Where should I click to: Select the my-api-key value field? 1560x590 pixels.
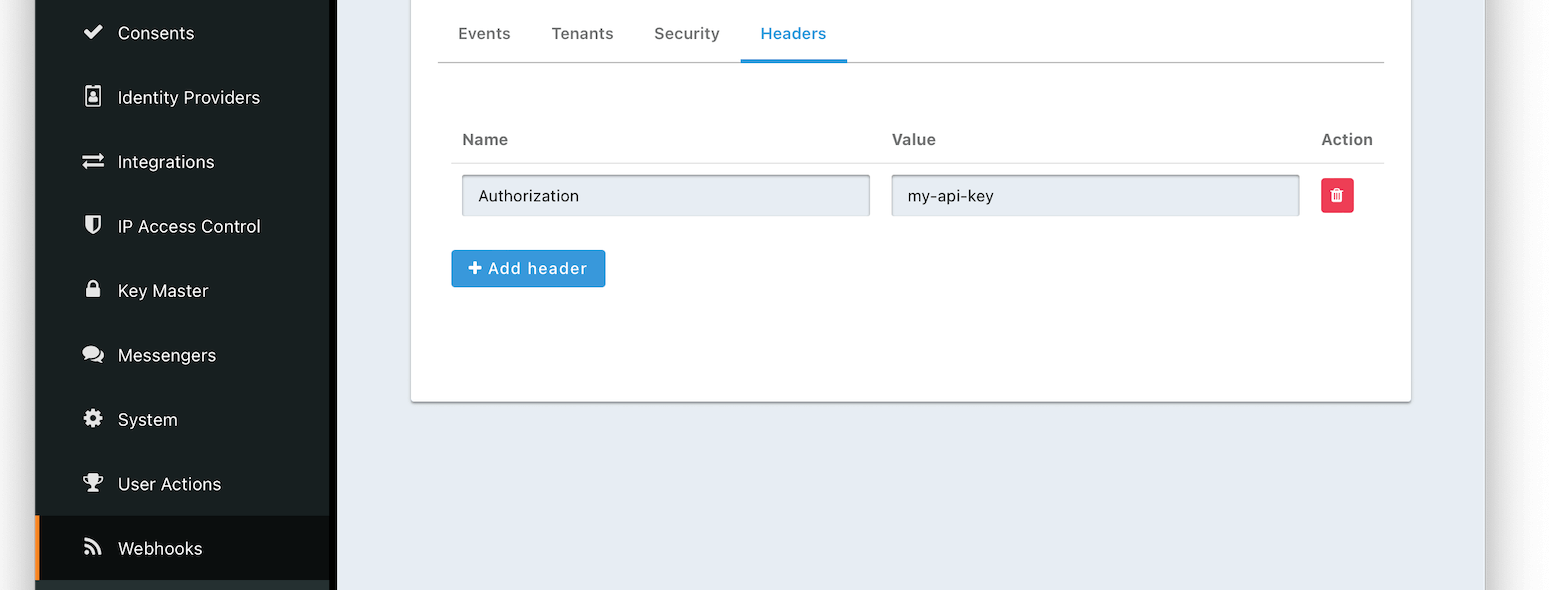1094,195
